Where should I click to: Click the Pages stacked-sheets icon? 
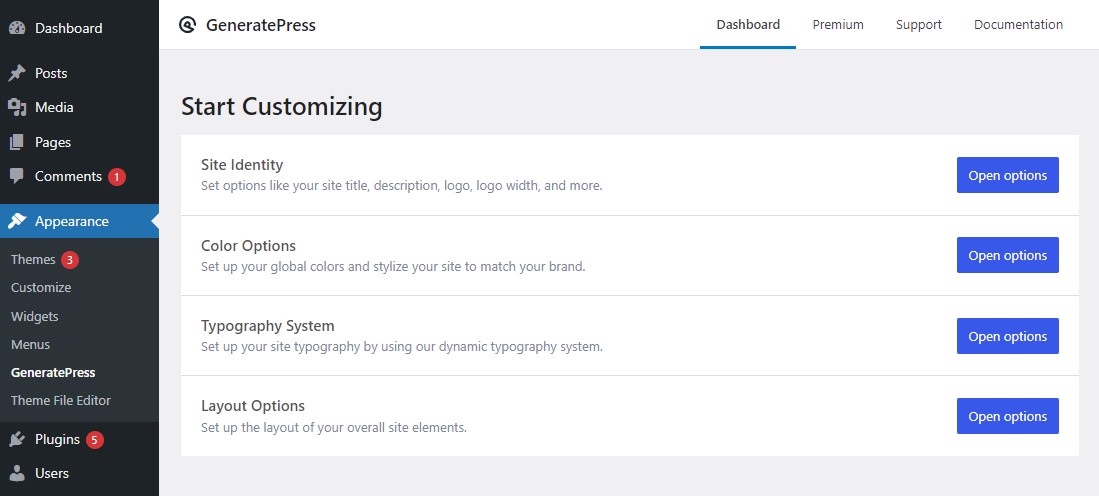pos(17,142)
